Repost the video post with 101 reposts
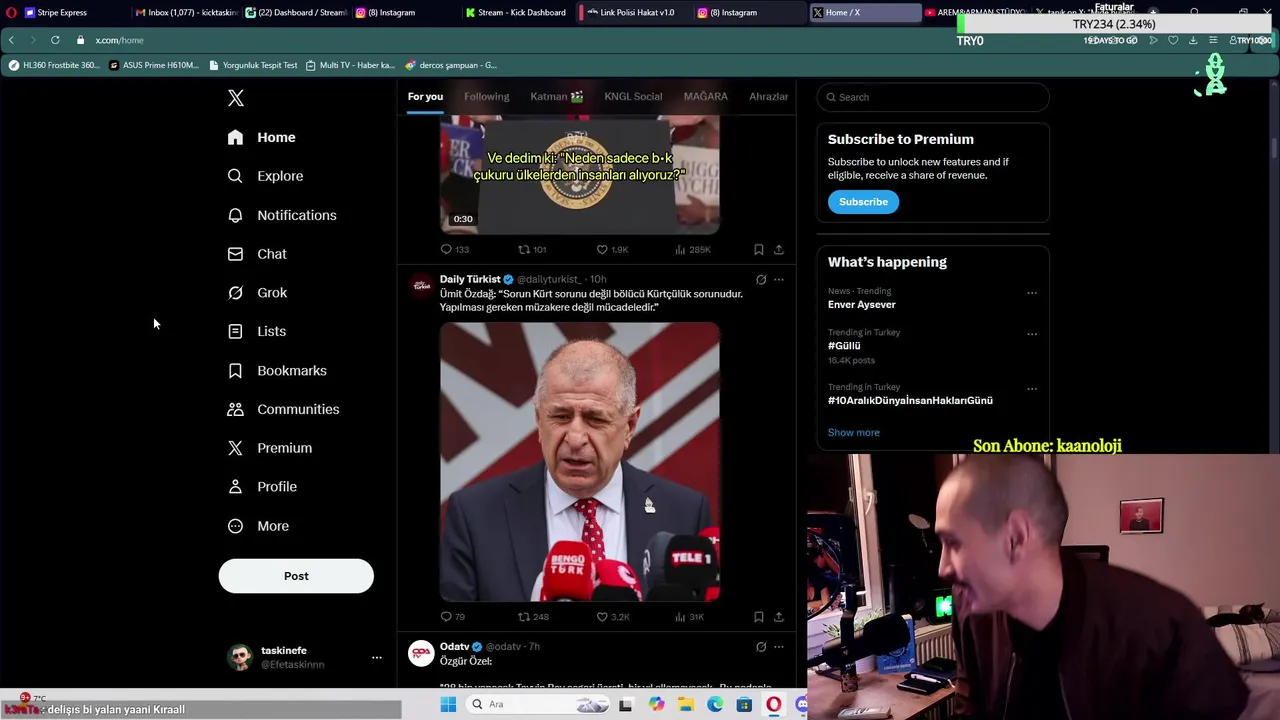 532,249
